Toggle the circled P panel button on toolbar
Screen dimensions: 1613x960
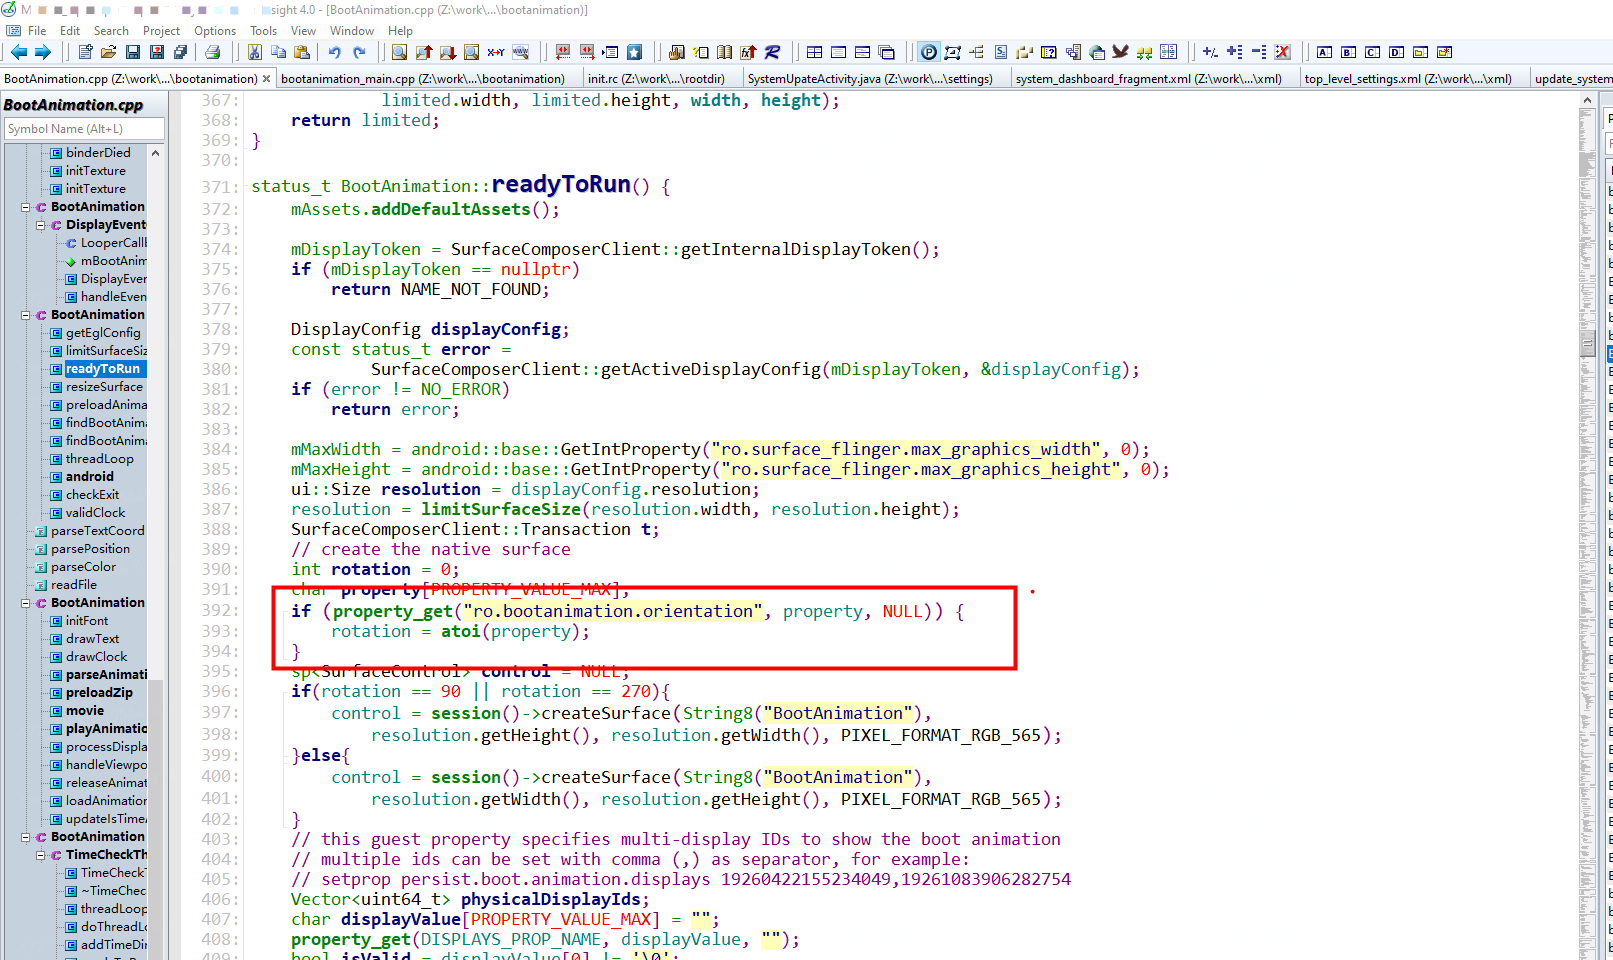point(927,52)
